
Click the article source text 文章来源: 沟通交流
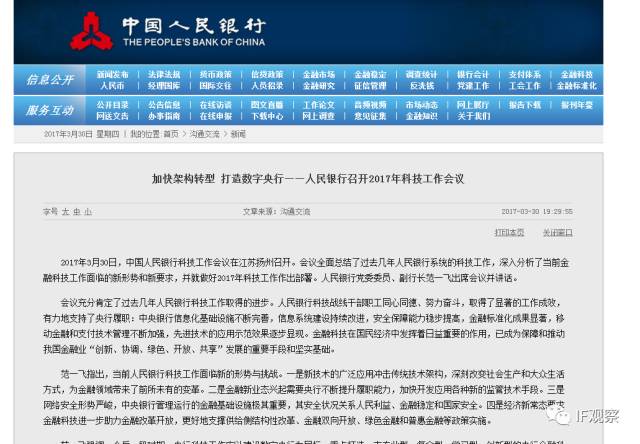tap(276, 212)
